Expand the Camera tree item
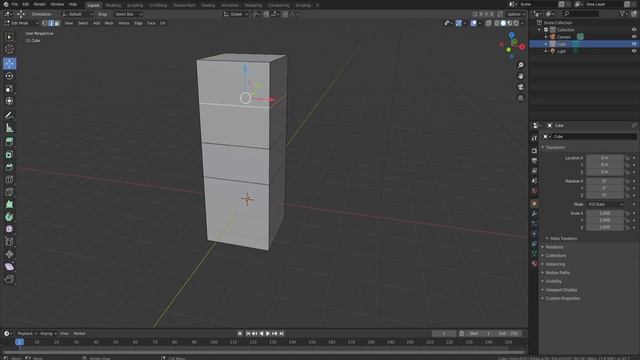 pos(546,37)
